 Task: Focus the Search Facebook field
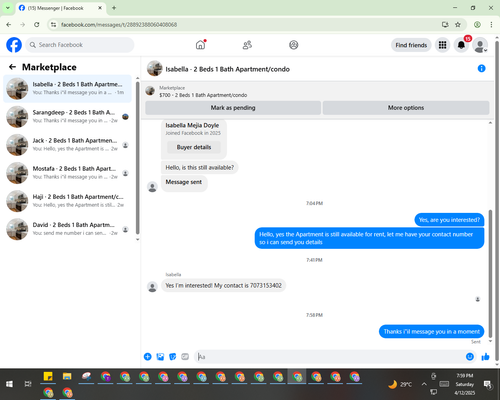point(80,45)
